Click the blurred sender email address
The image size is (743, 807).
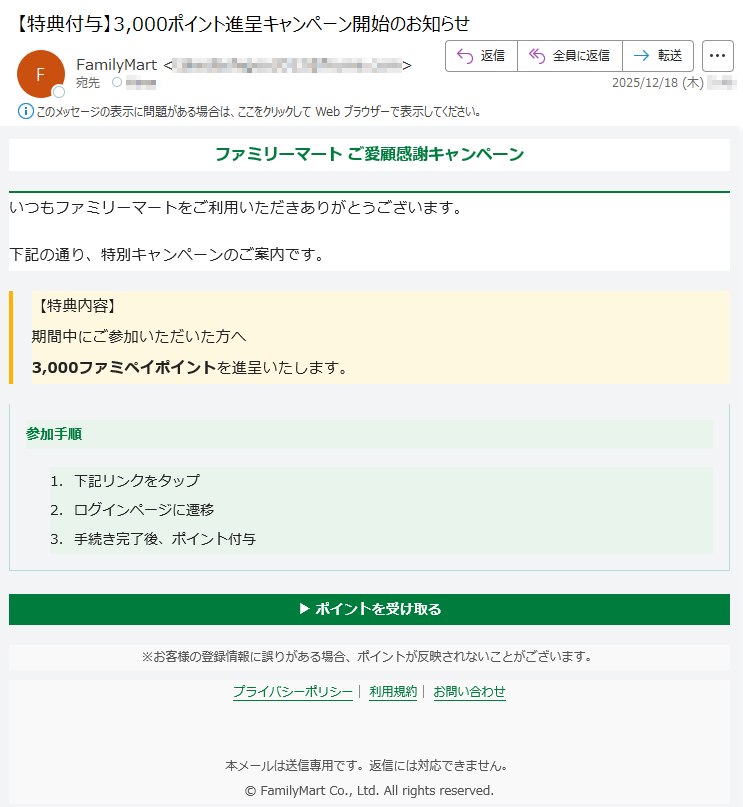click(x=287, y=65)
